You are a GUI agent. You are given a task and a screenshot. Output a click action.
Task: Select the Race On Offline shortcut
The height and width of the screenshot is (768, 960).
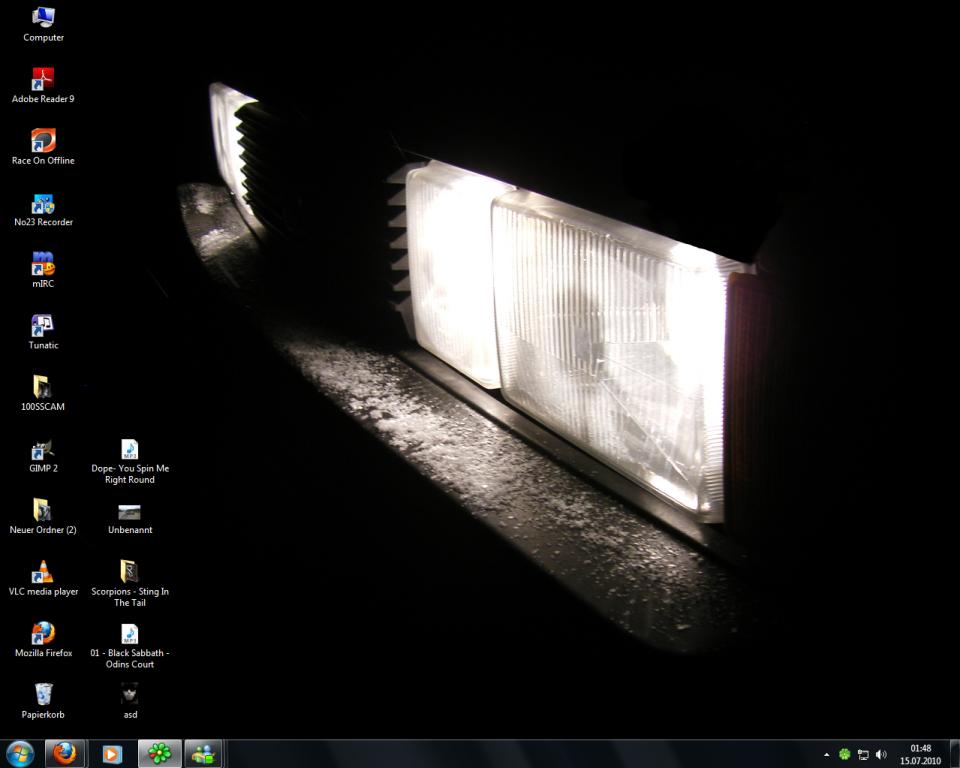(x=43, y=141)
